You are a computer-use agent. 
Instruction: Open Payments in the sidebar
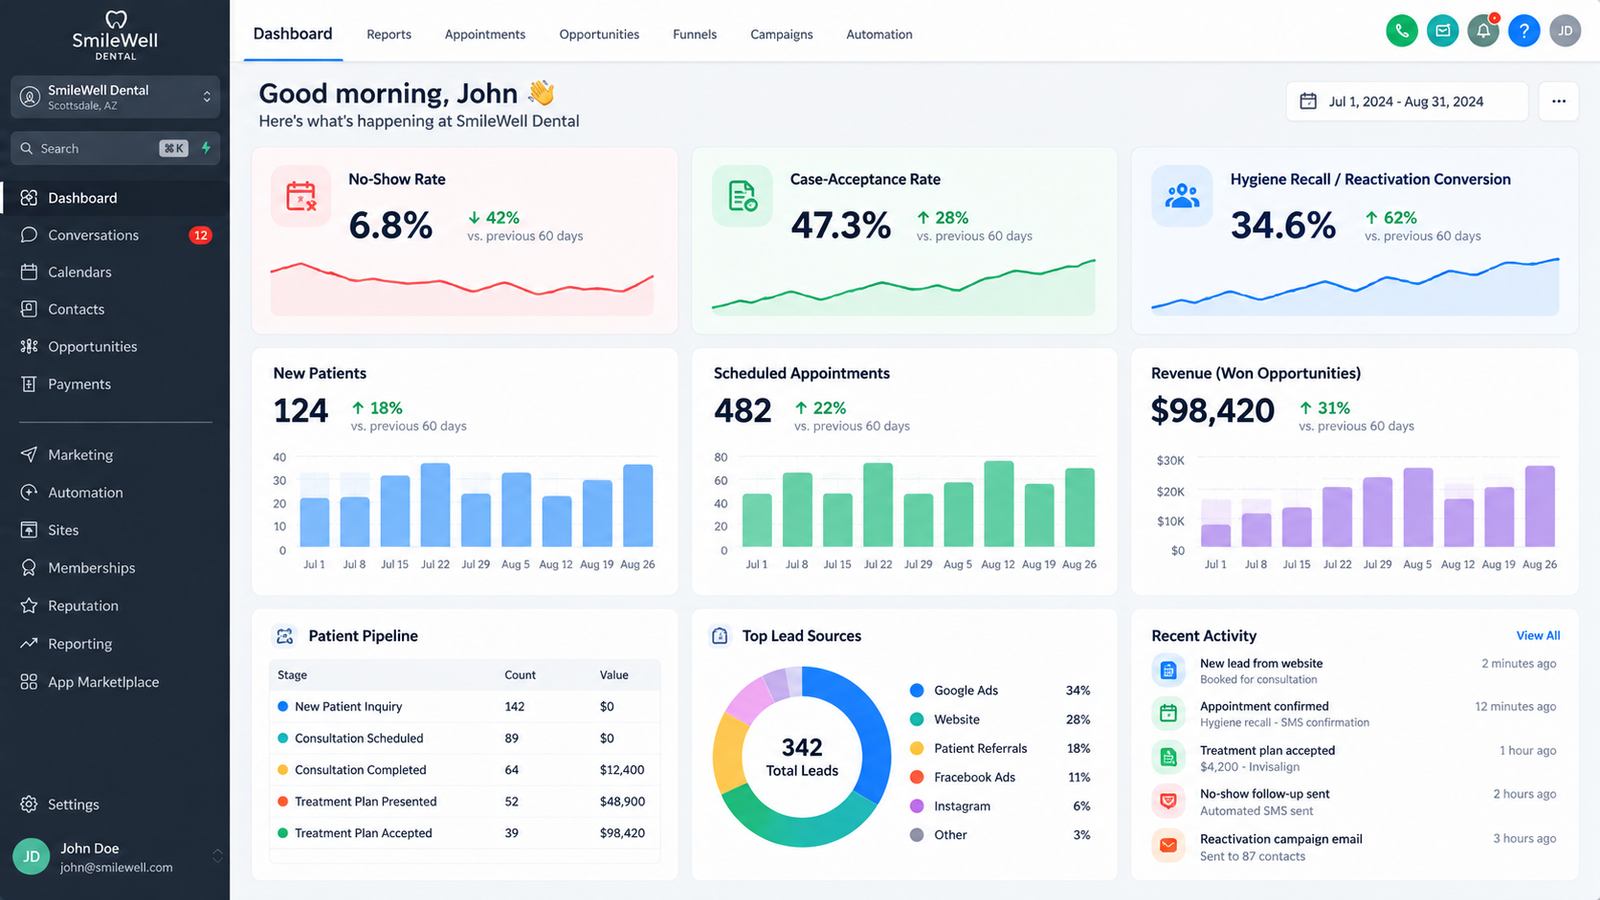coord(115,384)
